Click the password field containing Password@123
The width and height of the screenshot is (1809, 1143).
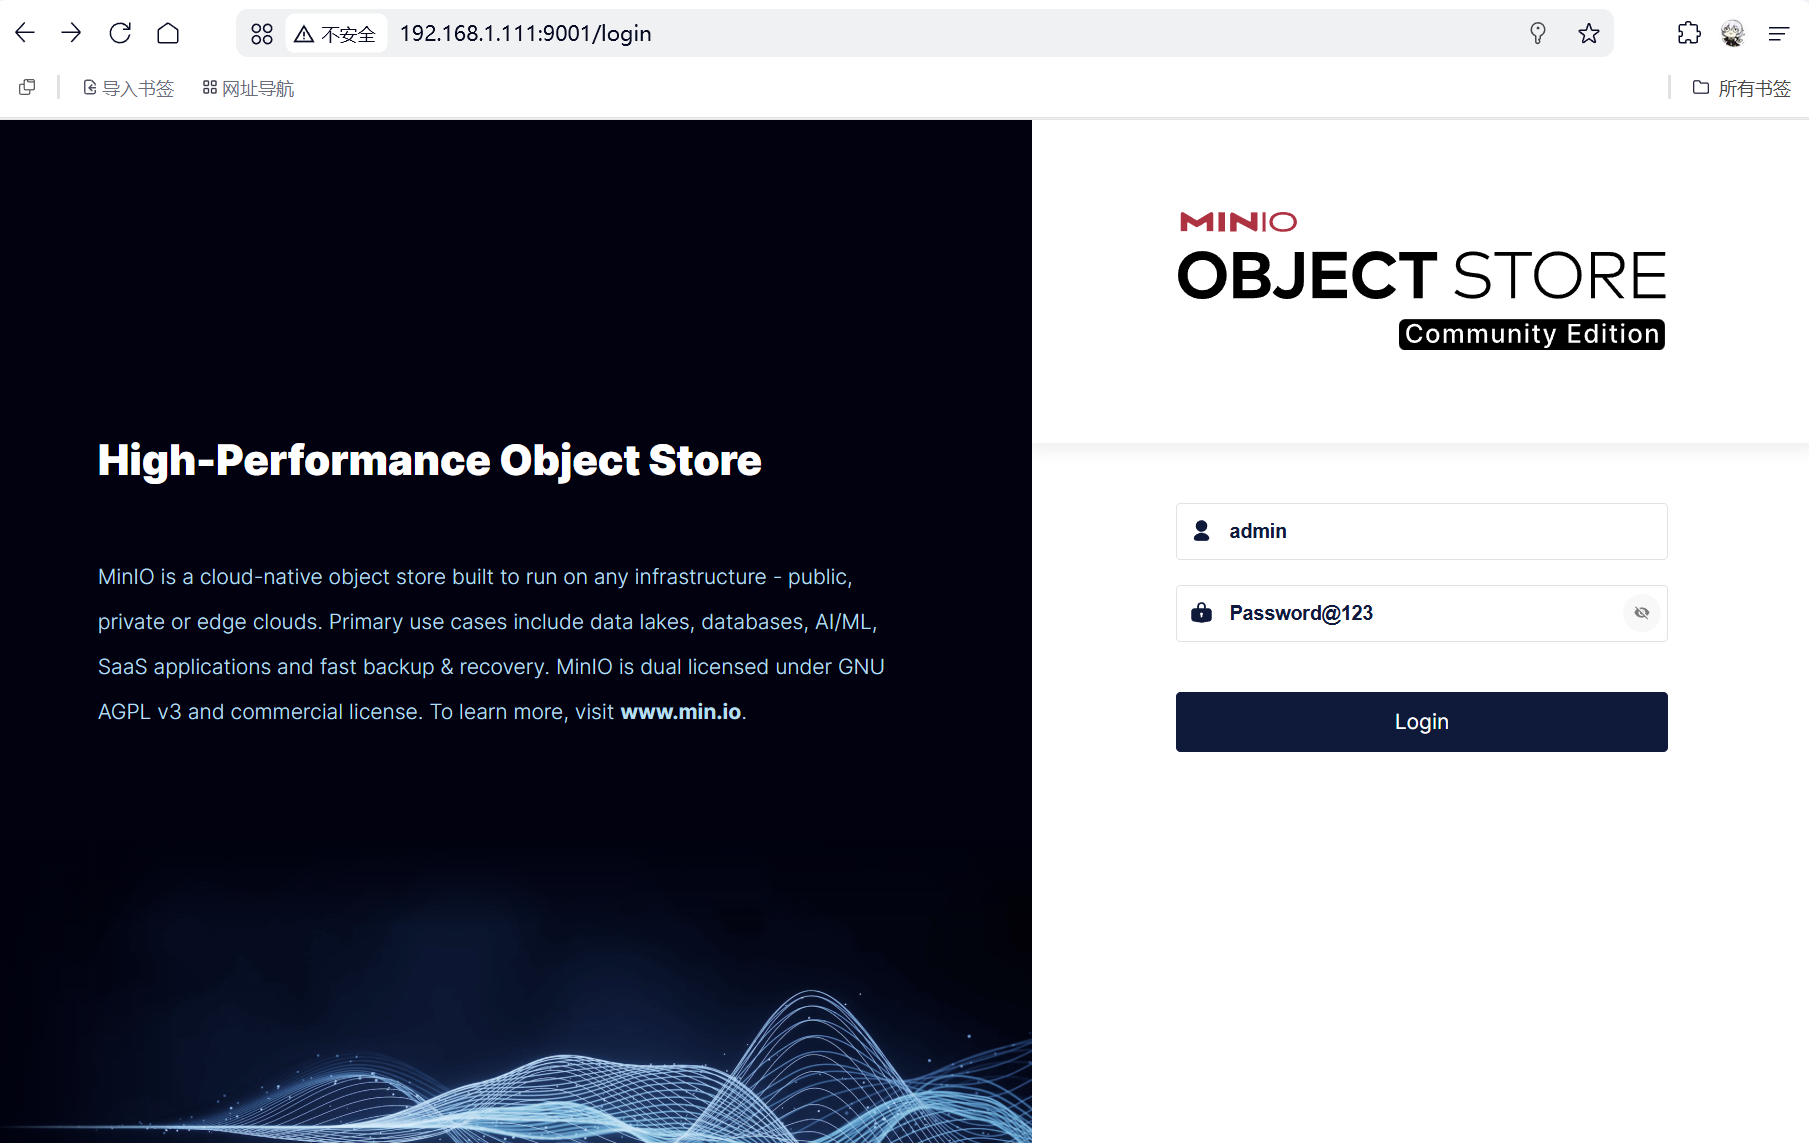tap(1421, 613)
